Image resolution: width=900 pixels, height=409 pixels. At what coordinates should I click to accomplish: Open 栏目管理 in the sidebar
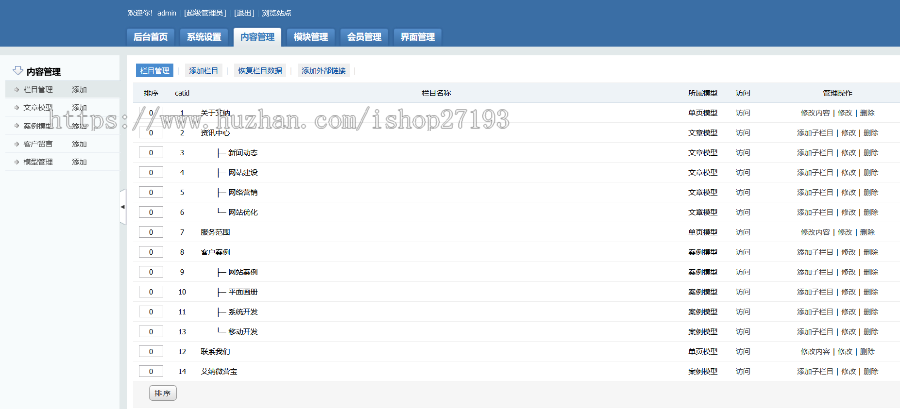38,90
